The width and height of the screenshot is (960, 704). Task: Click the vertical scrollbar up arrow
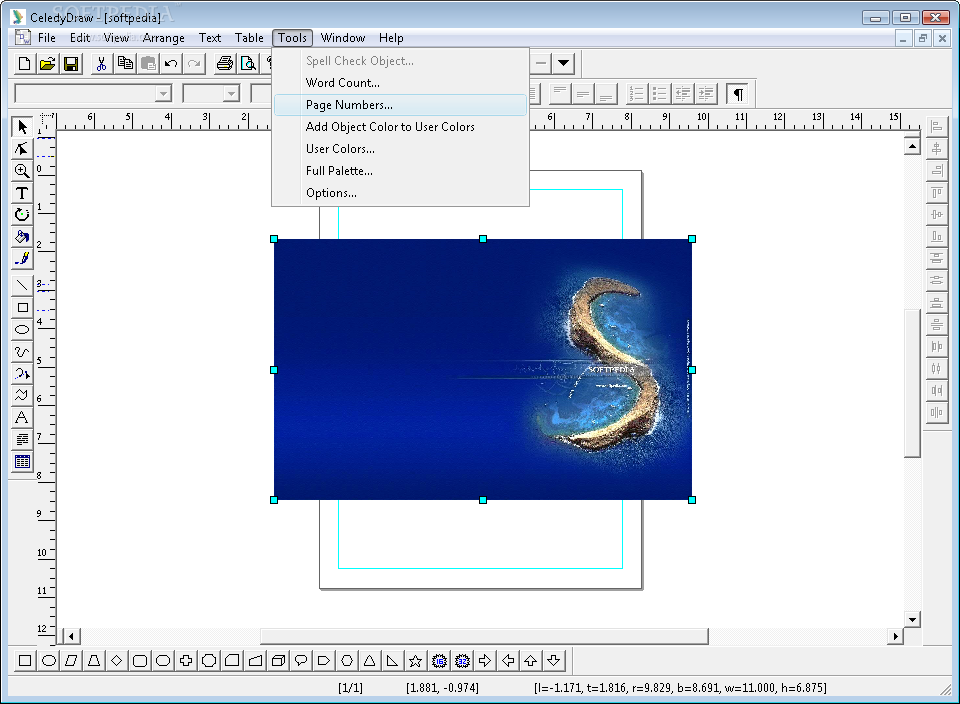click(912, 146)
